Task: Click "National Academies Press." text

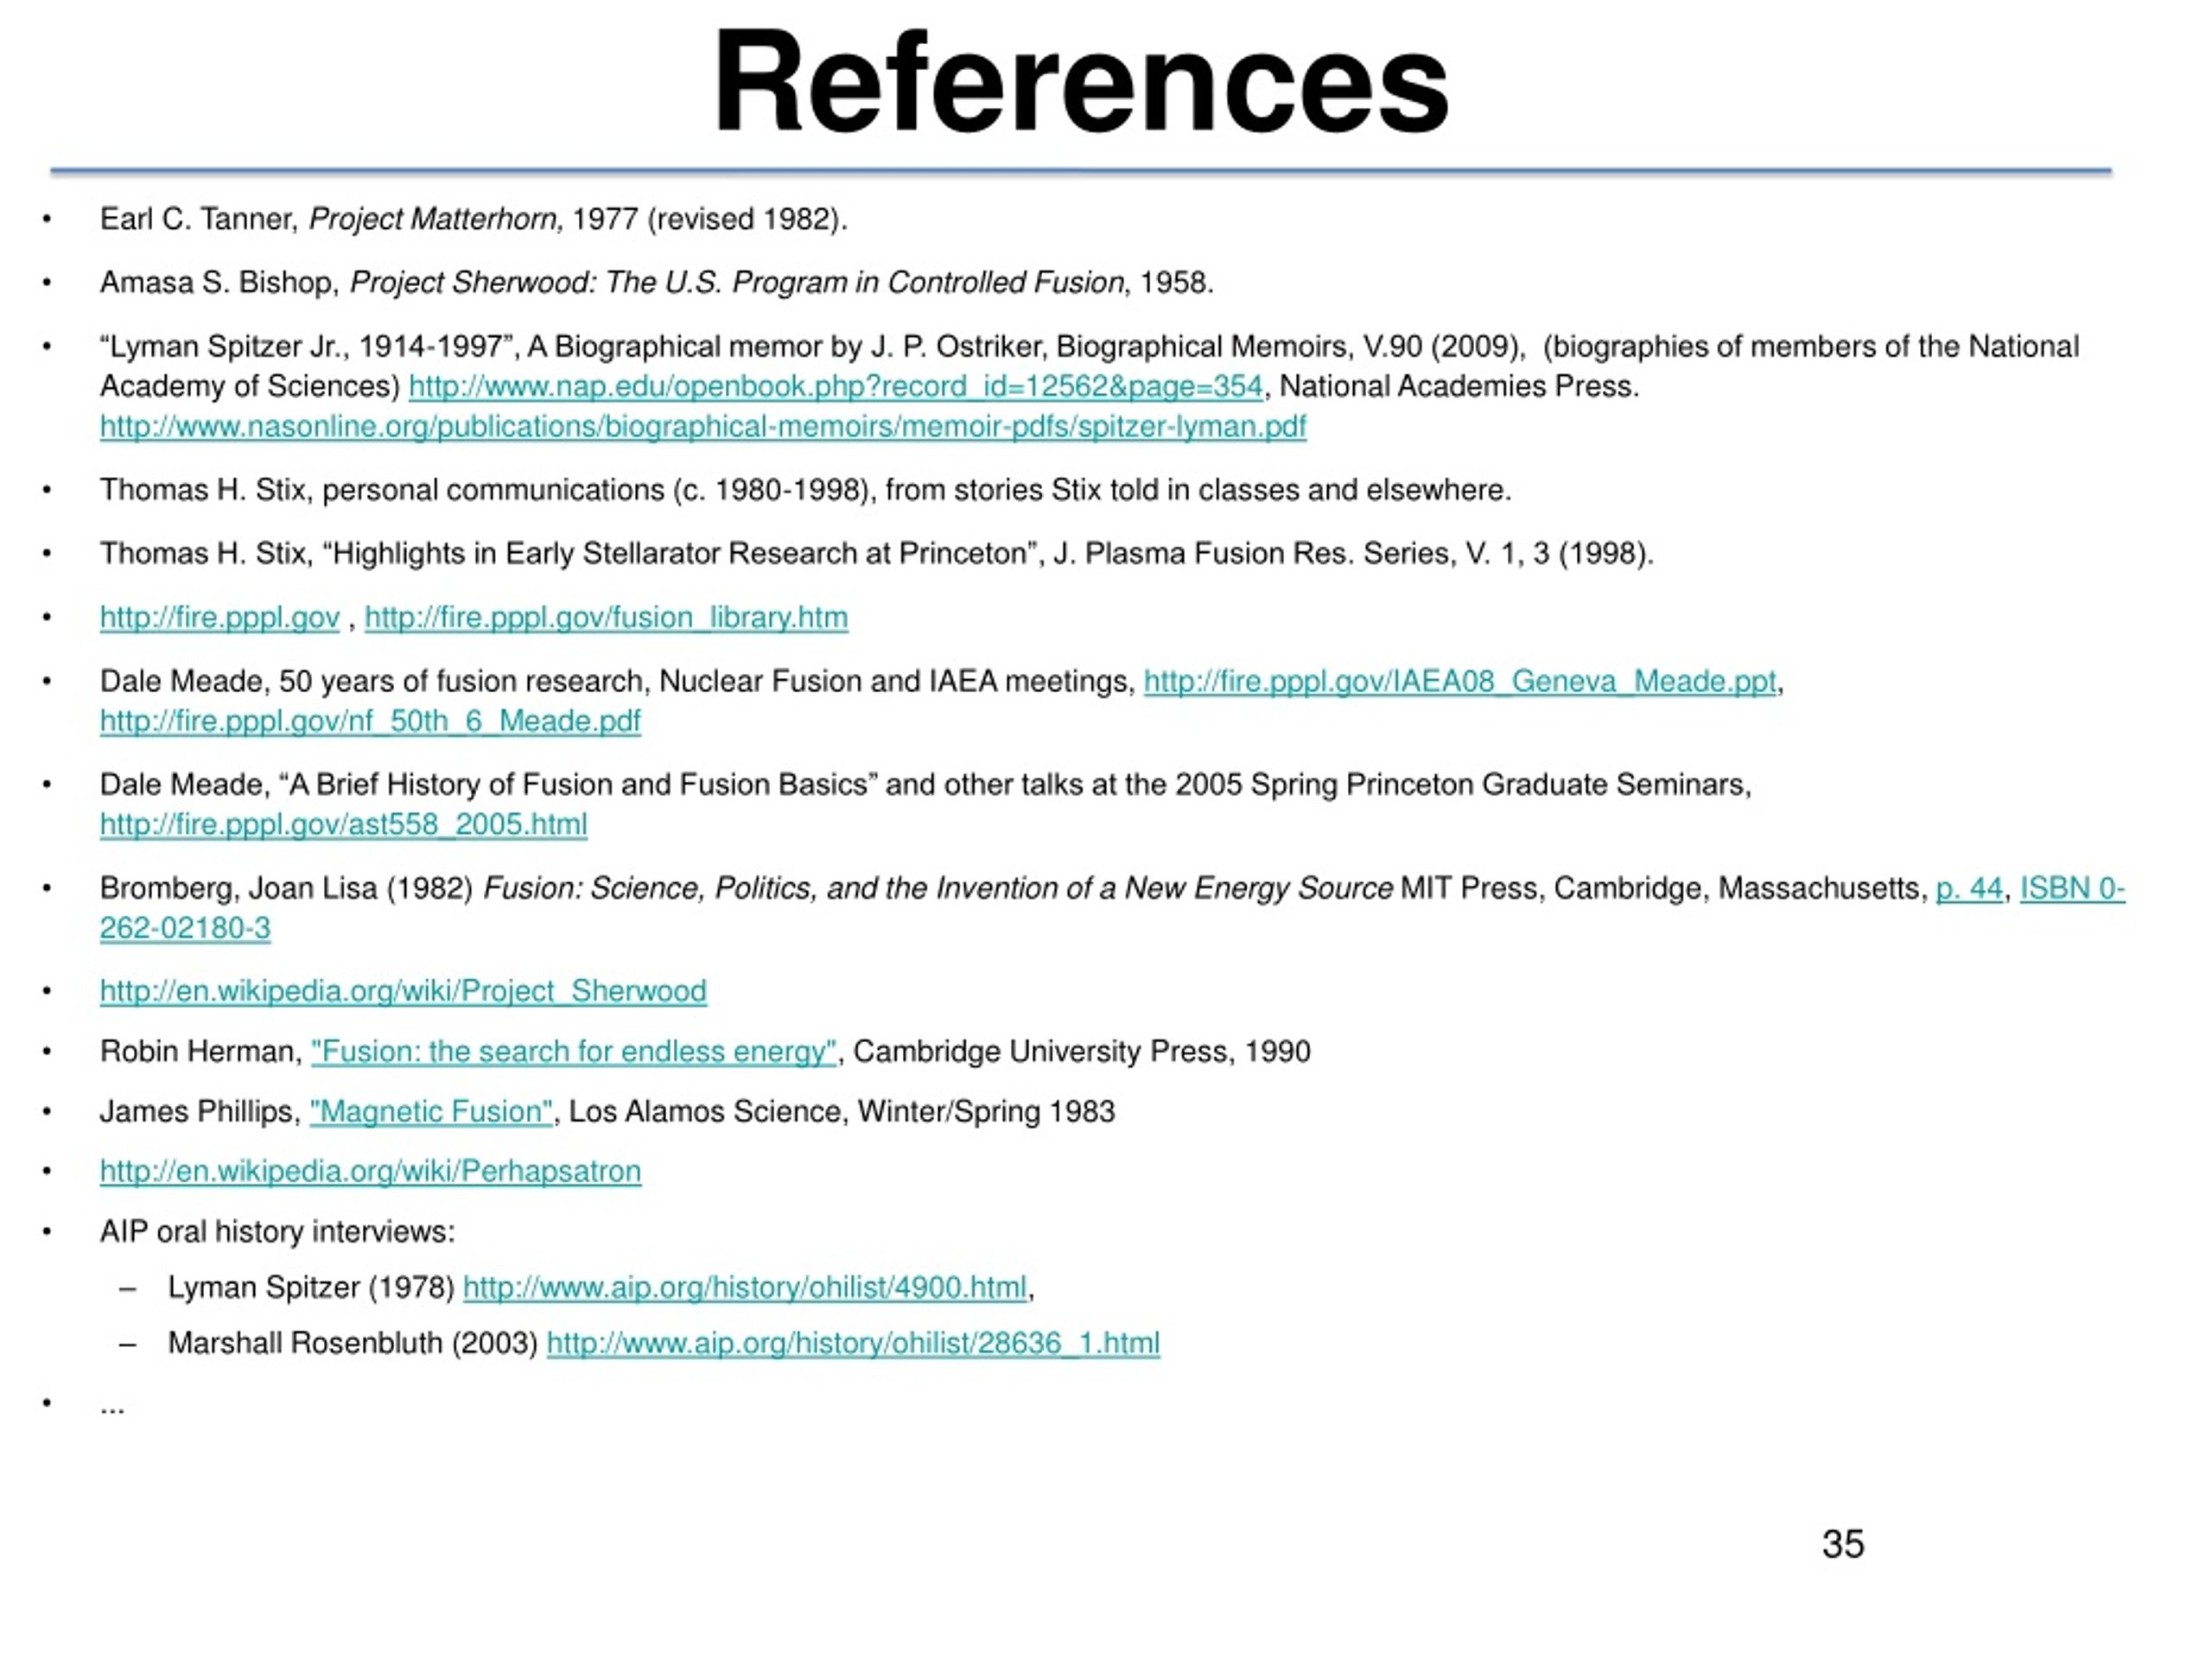Action: point(1459,386)
